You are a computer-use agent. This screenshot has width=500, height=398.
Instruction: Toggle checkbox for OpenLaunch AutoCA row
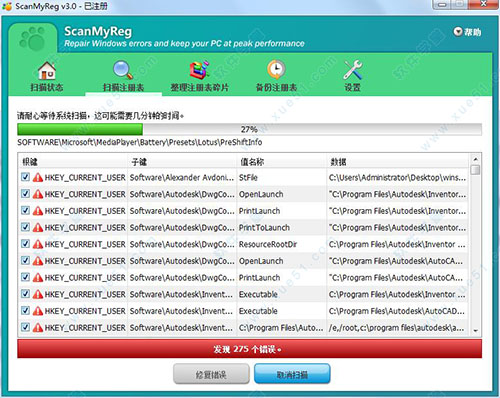[25, 260]
